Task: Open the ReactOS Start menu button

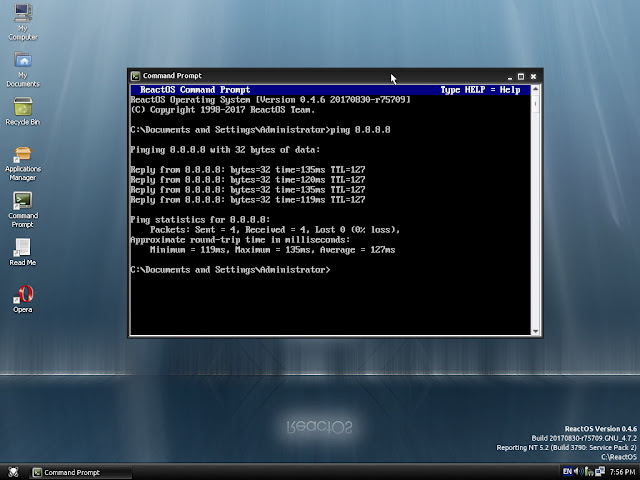Action: click(x=13, y=472)
